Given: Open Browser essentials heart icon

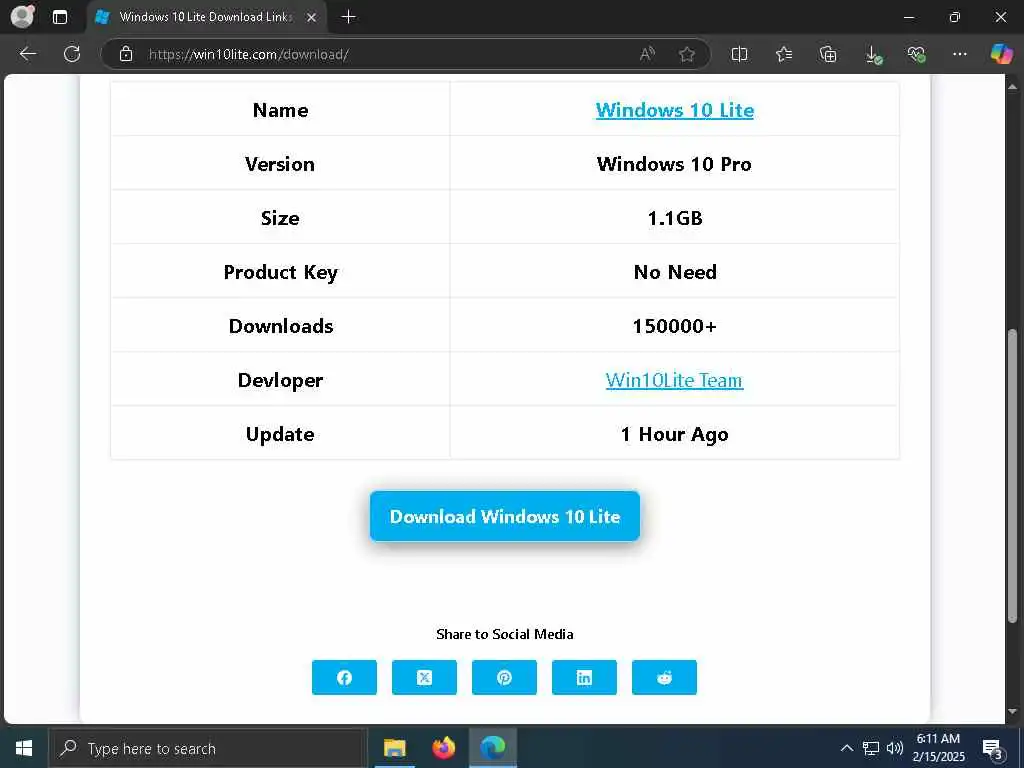Looking at the screenshot, I should [916, 54].
